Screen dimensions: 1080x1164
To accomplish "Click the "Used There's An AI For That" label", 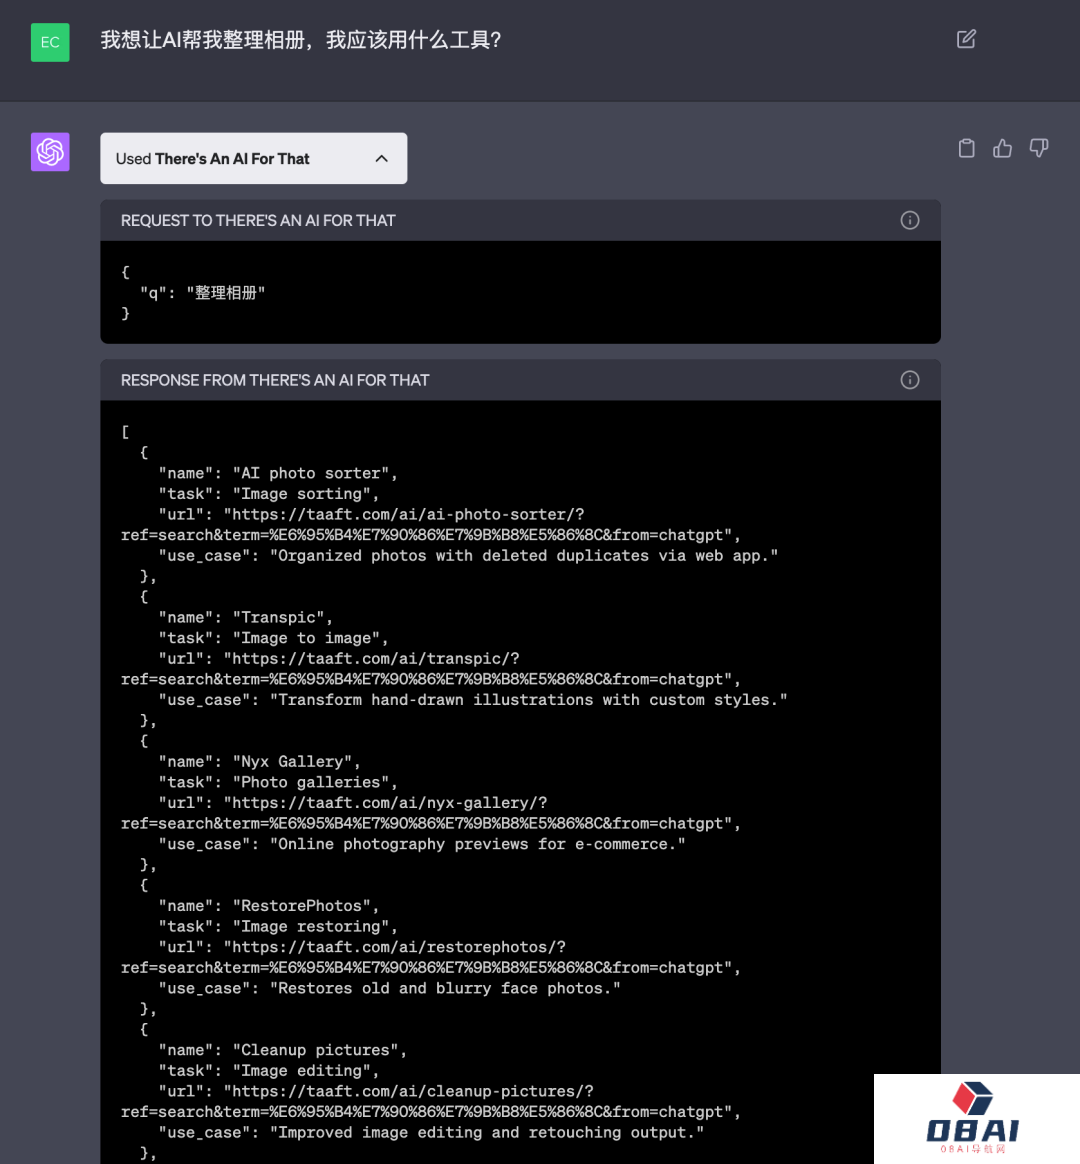I will click(x=213, y=159).
